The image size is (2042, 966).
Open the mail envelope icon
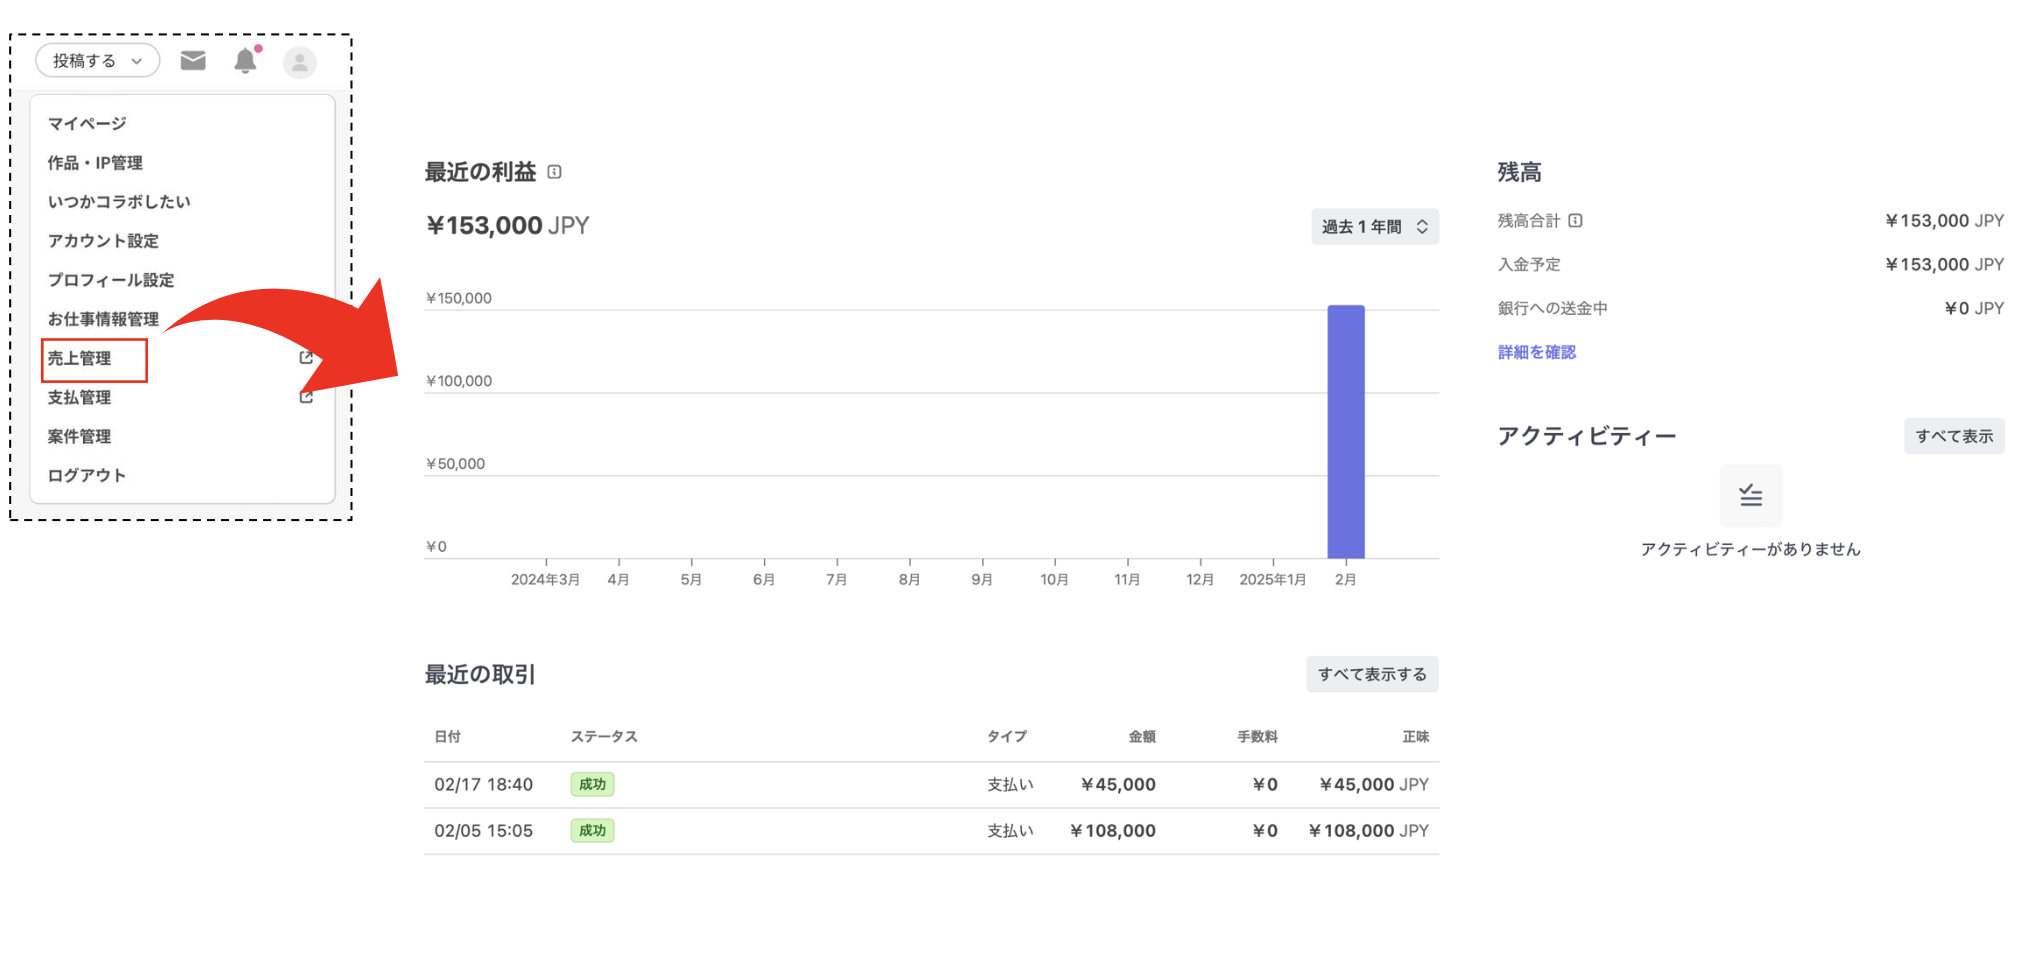click(x=193, y=61)
